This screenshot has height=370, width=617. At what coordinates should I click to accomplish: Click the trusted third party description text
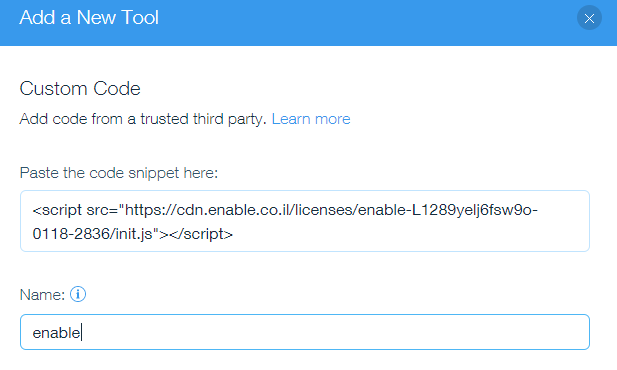pyautogui.click(x=143, y=119)
